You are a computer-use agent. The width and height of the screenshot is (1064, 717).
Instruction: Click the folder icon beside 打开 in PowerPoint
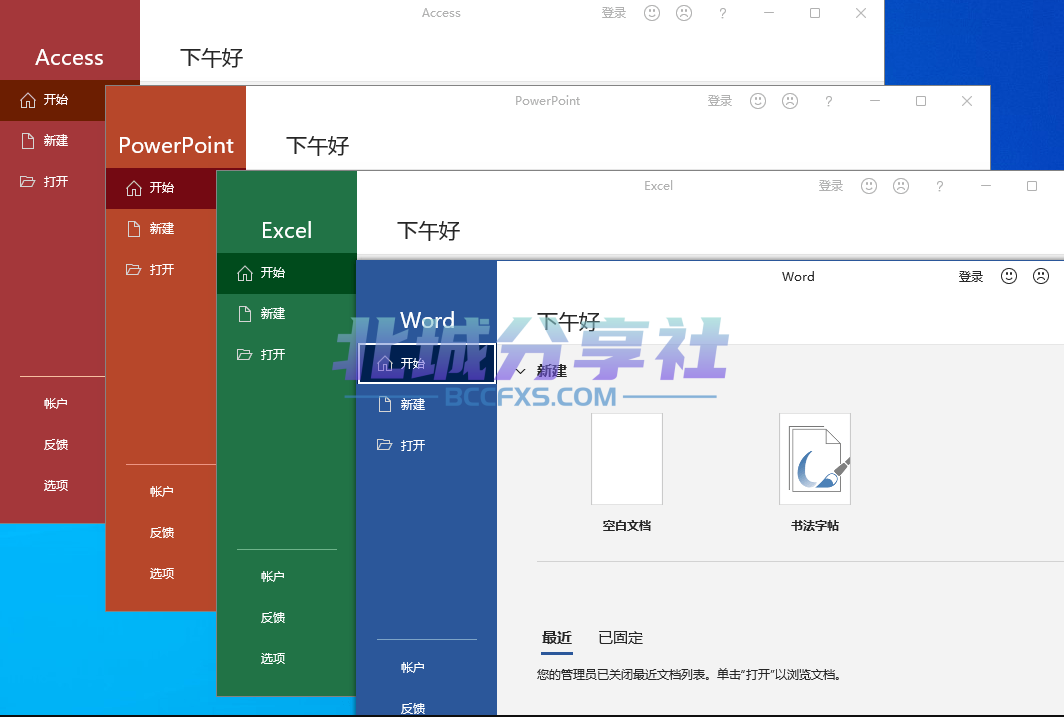pyautogui.click(x=134, y=270)
